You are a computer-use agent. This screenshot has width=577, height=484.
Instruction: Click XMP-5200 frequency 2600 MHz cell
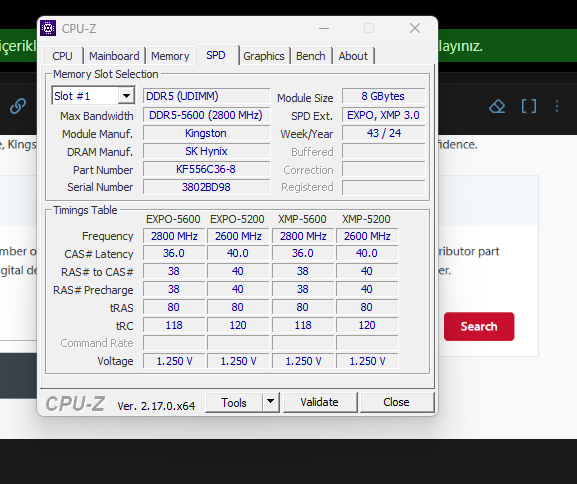(x=367, y=236)
